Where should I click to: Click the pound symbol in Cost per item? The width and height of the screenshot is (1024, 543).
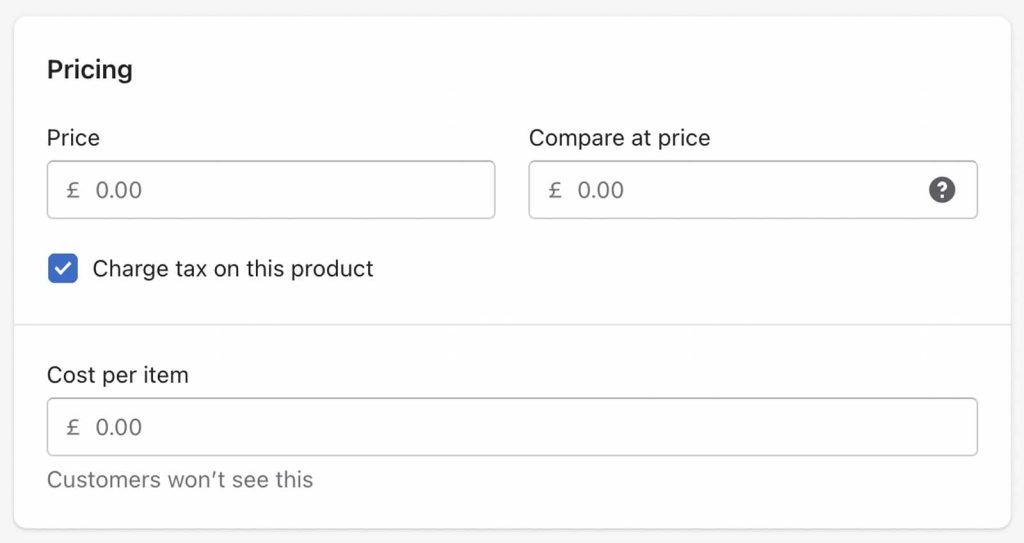click(x=73, y=427)
